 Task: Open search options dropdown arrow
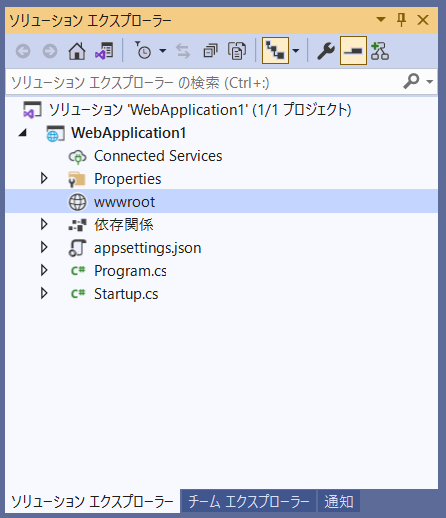tap(430, 82)
